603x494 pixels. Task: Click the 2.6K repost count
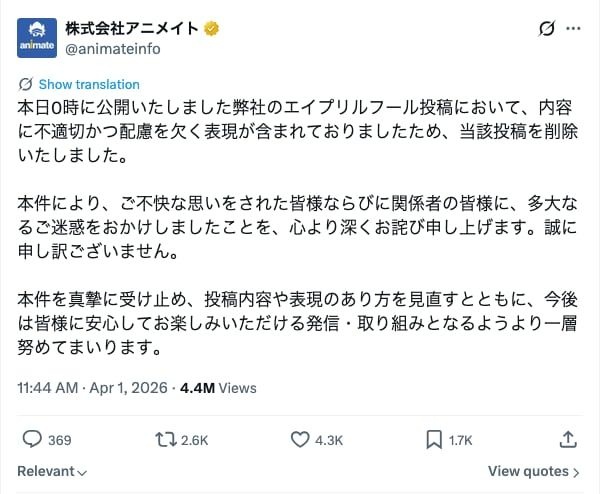click(x=195, y=440)
